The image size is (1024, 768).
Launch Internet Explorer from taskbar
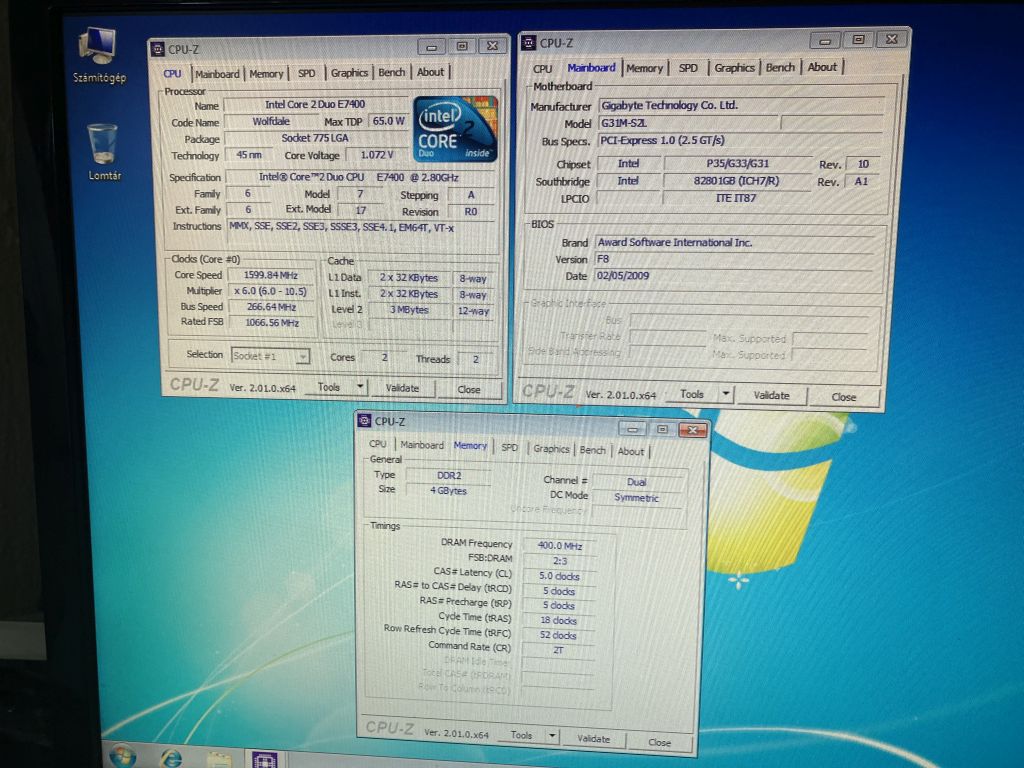click(x=171, y=758)
